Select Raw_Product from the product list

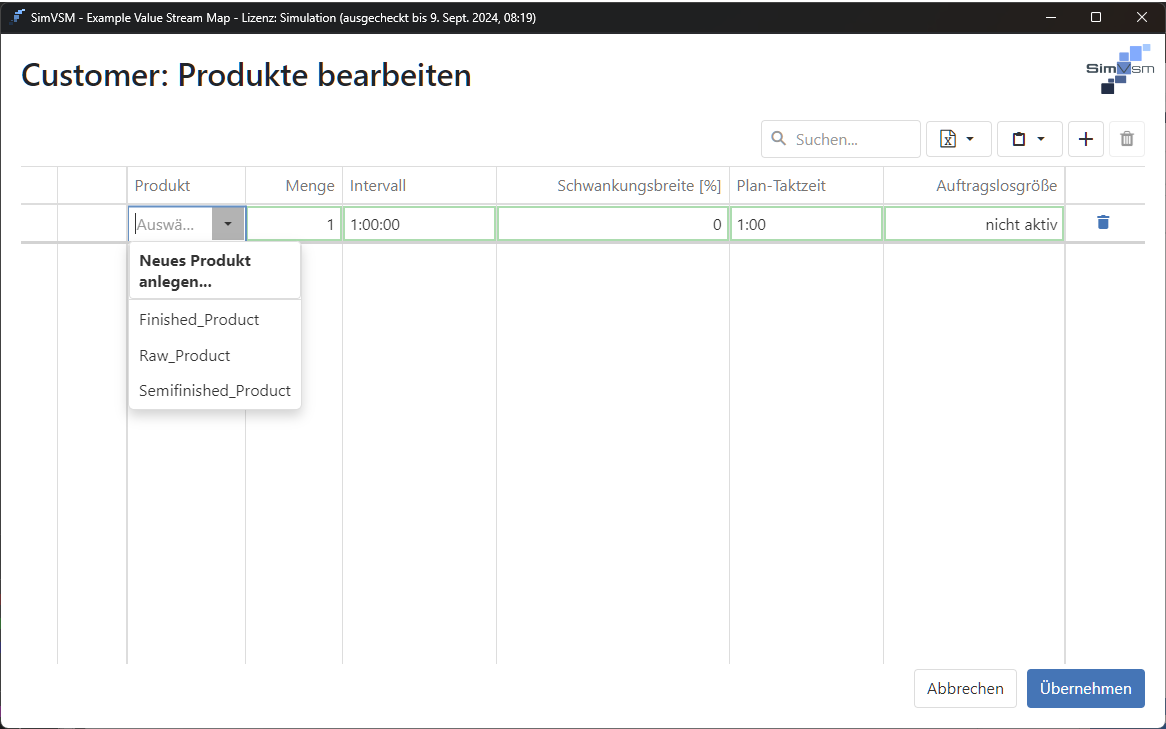pyautogui.click(x=184, y=355)
